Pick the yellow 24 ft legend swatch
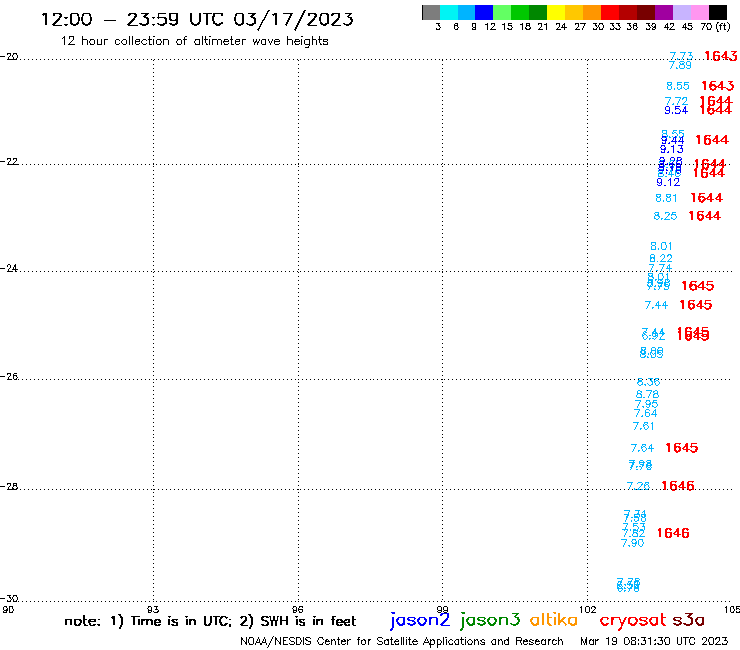Screen dimensions: 740x650 (x=556, y=12)
